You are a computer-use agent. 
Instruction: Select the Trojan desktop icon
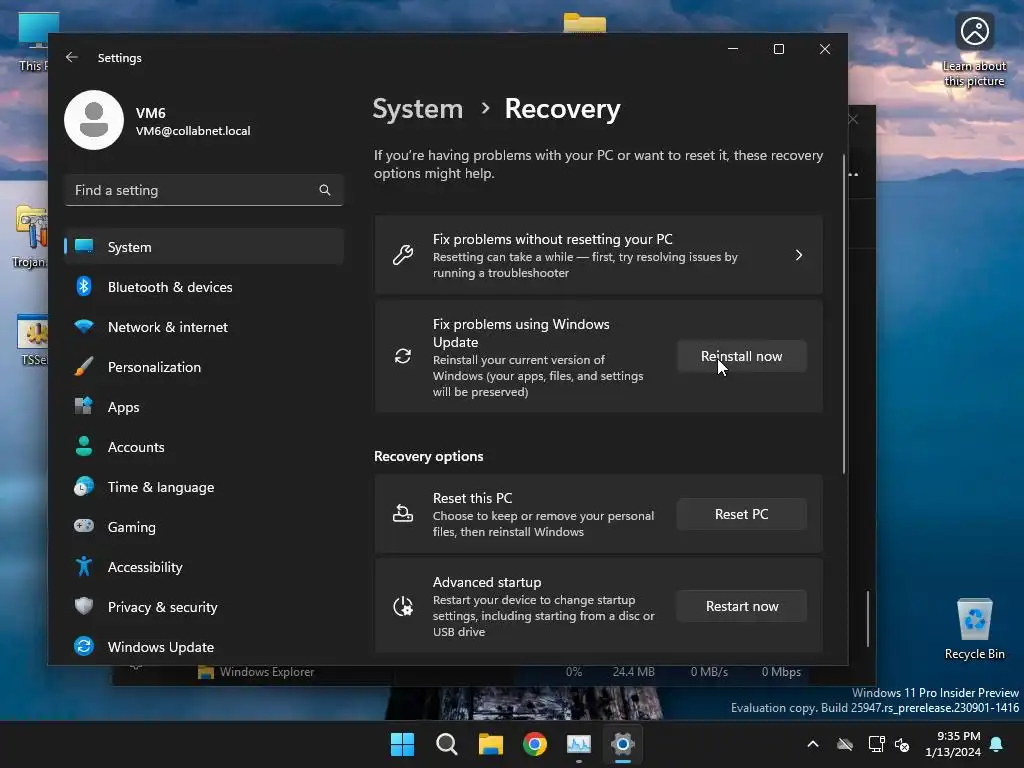[x=30, y=236]
